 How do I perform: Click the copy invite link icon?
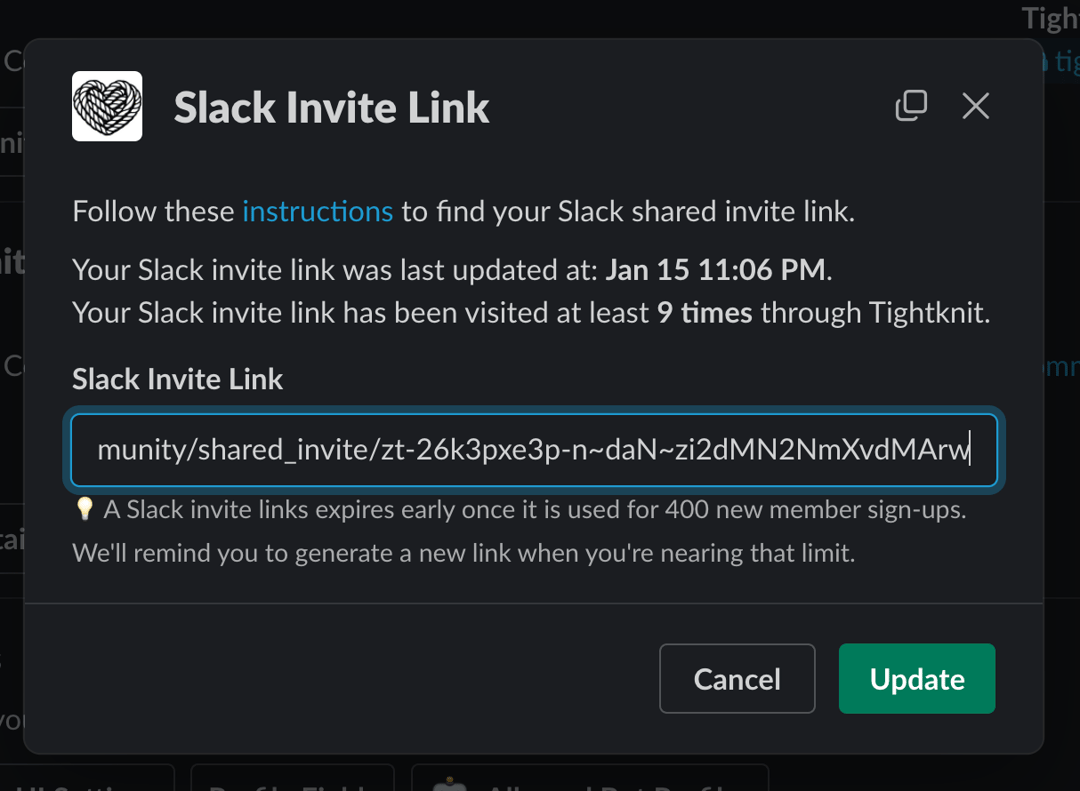tap(911, 105)
